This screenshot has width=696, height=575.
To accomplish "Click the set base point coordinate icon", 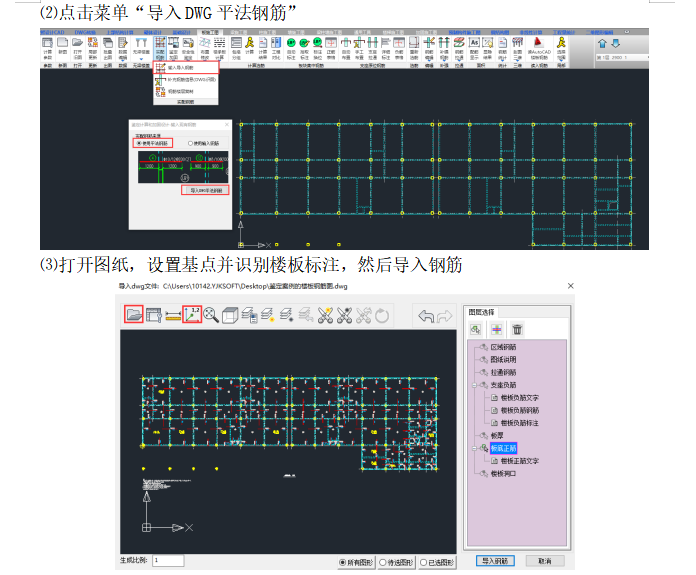I will 192,315.
